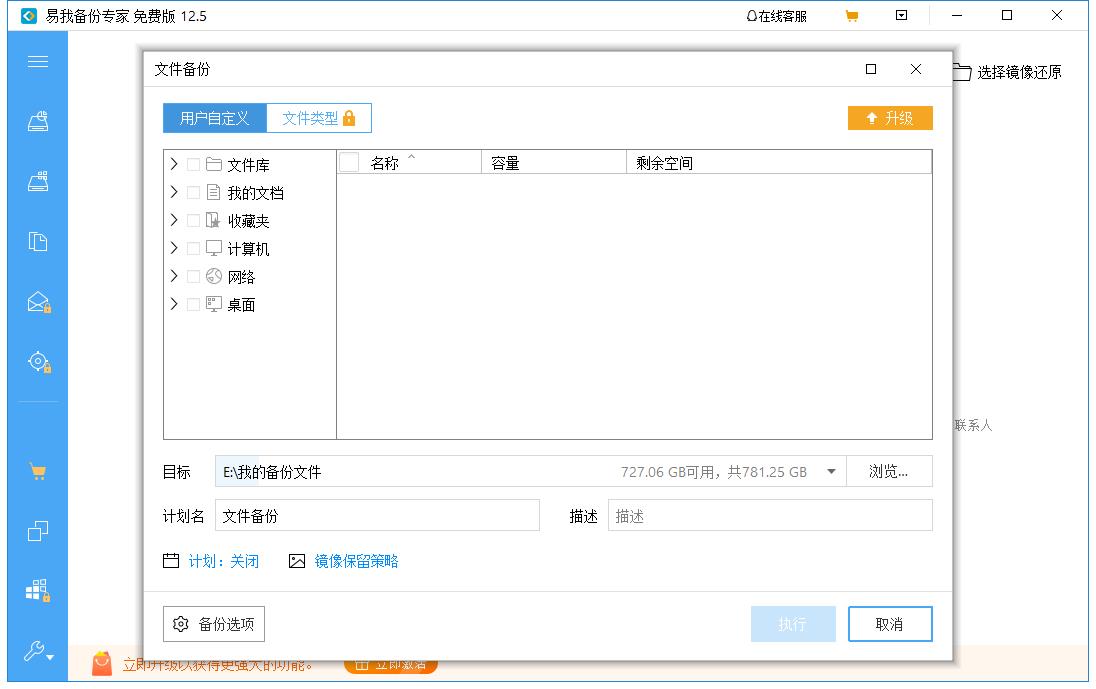1096x689 pixels.
Task: Open the target destination dropdown arrow
Action: tap(831, 472)
